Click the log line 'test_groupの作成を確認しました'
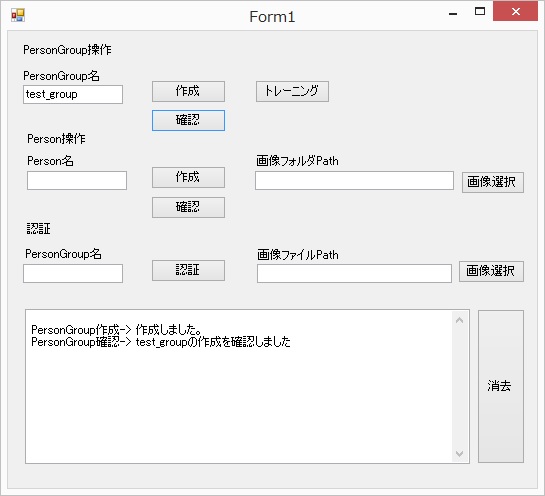Image resolution: width=545 pixels, height=496 pixels. click(213, 342)
